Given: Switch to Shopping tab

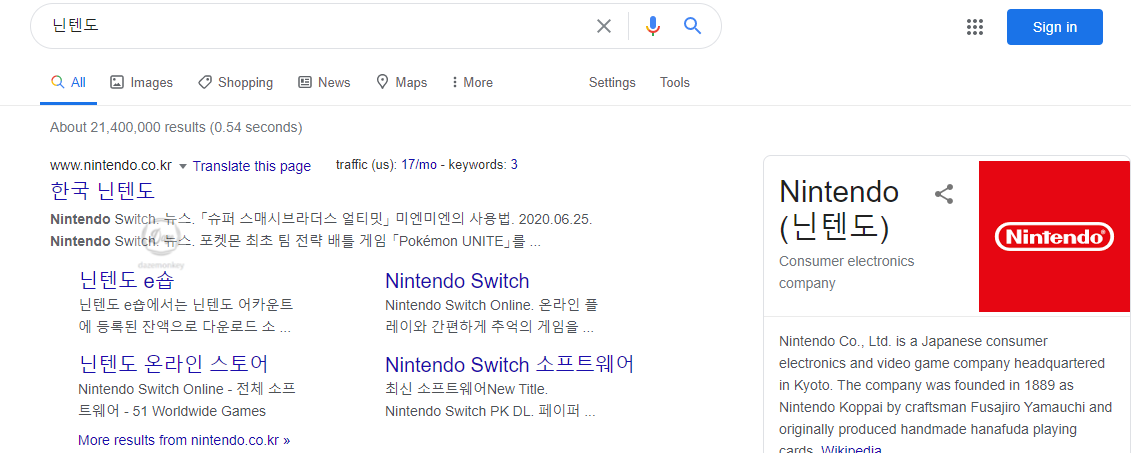Looking at the screenshot, I should tap(235, 82).
